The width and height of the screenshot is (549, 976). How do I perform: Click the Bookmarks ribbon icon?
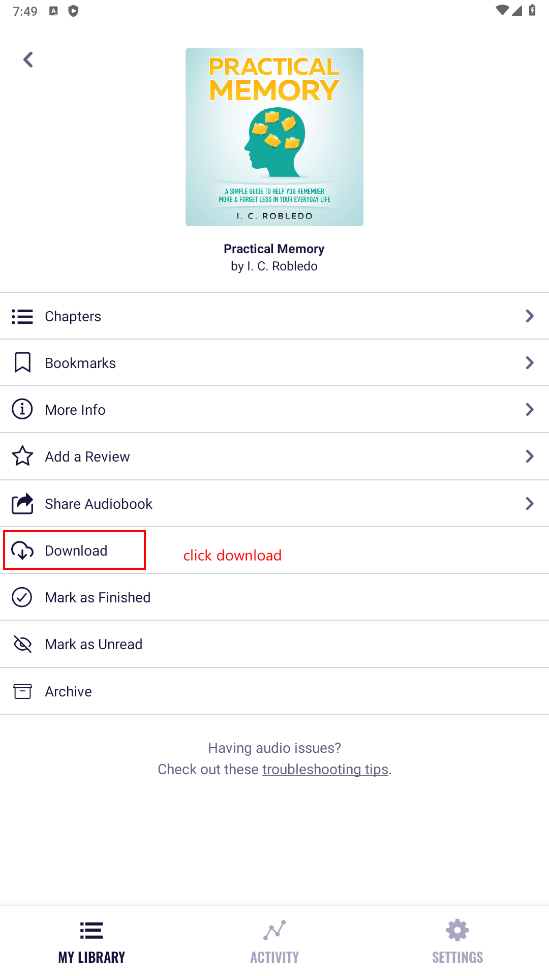tap(22, 363)
